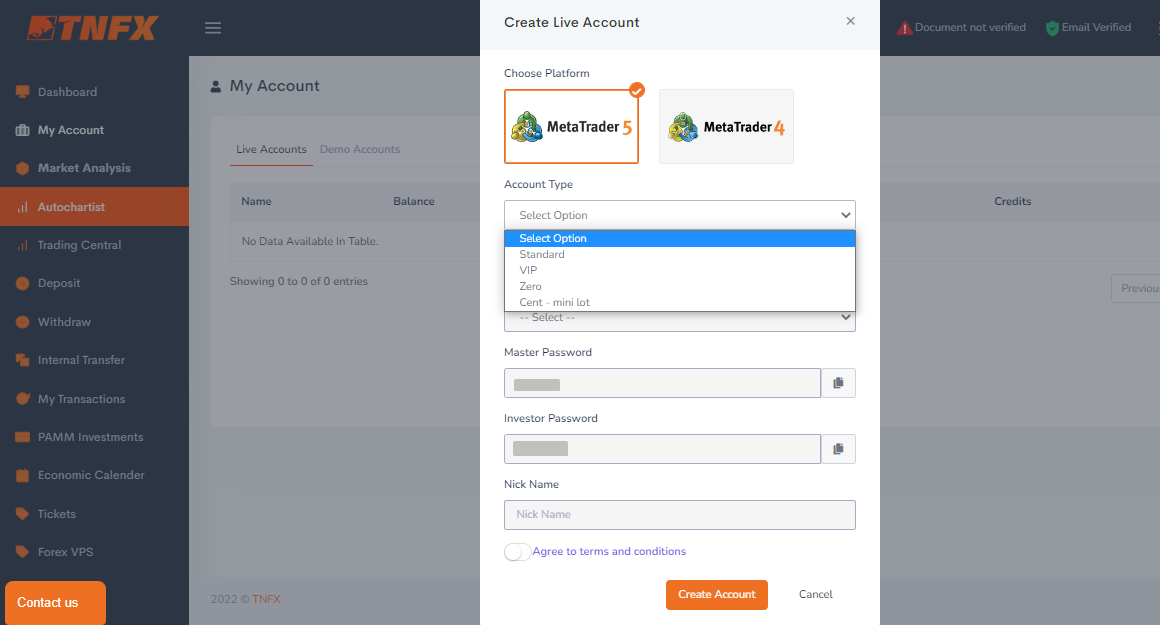Copy the Master Password with clipboard icon
The image size is (1160, 625).
(x=838, y=383)
